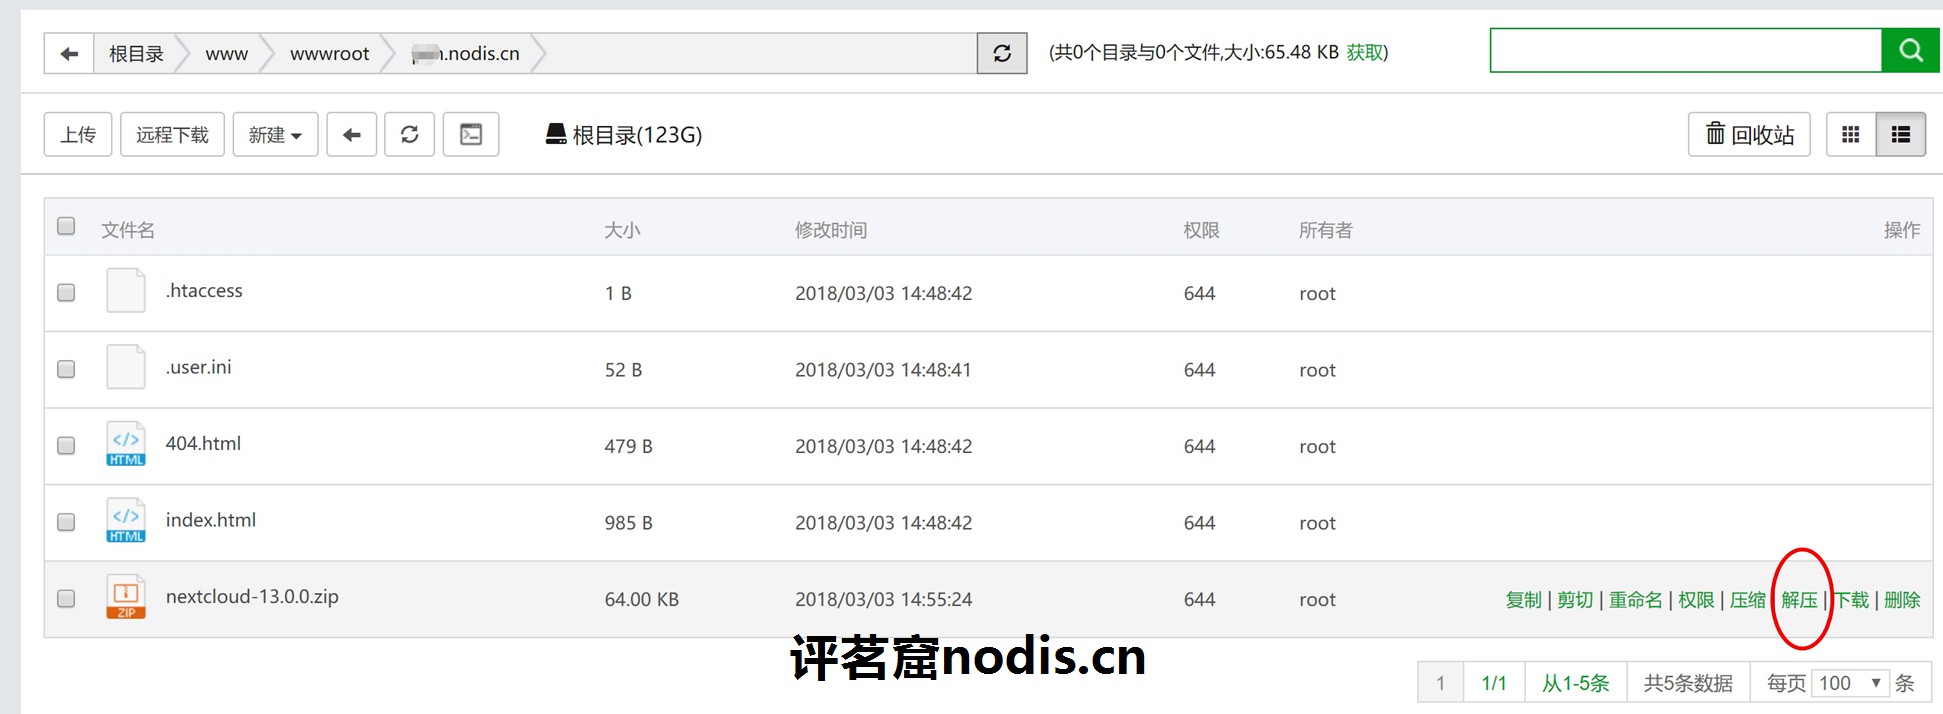This screenshot has width=1943, height=714.
Task: Click the nextcloud-13.0.0.zip file name
Action: (x=252, y=596)
